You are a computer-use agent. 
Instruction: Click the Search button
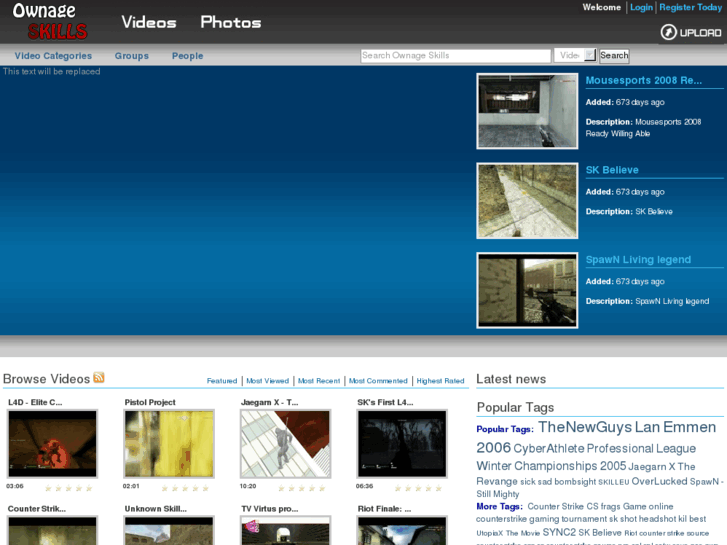tap(614, 56)
